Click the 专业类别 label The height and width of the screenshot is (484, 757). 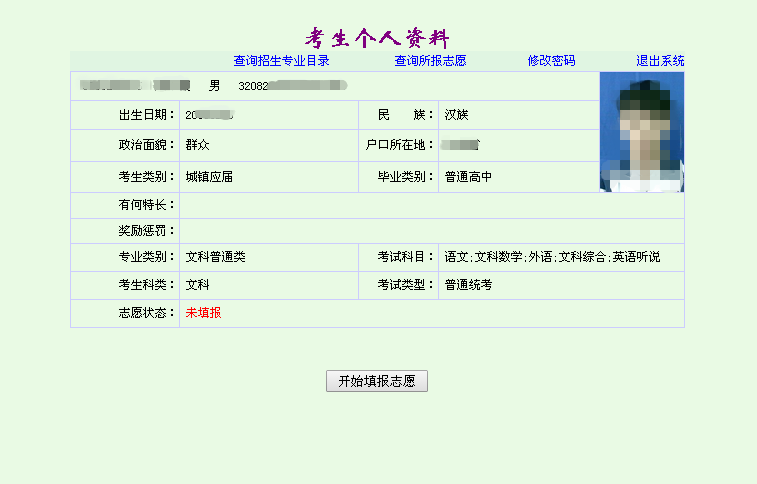click(x=146, y=257)
